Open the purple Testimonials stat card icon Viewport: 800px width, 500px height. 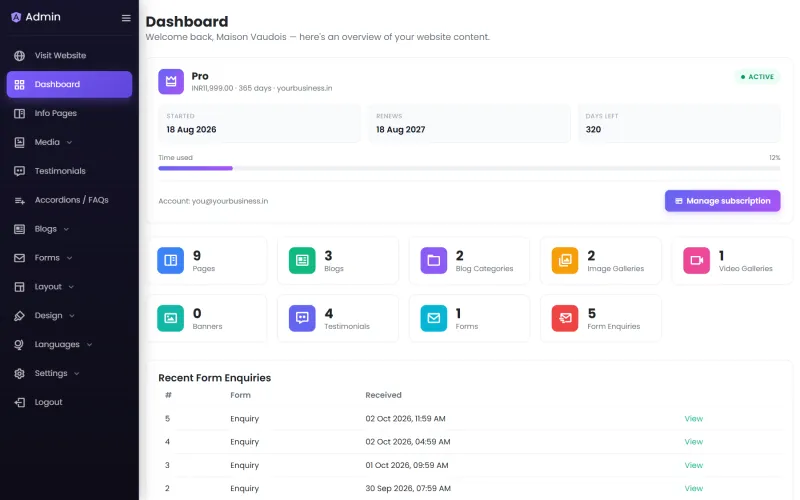(x=302, y=318)
